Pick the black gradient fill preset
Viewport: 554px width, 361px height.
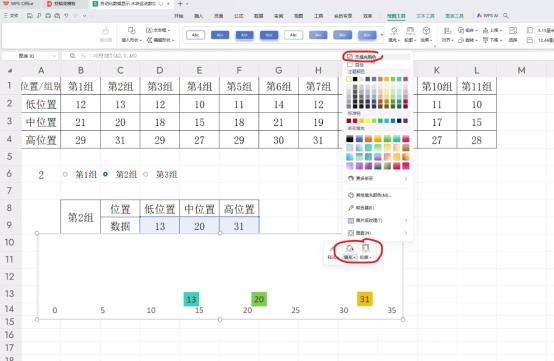click(x=350, y=139)
